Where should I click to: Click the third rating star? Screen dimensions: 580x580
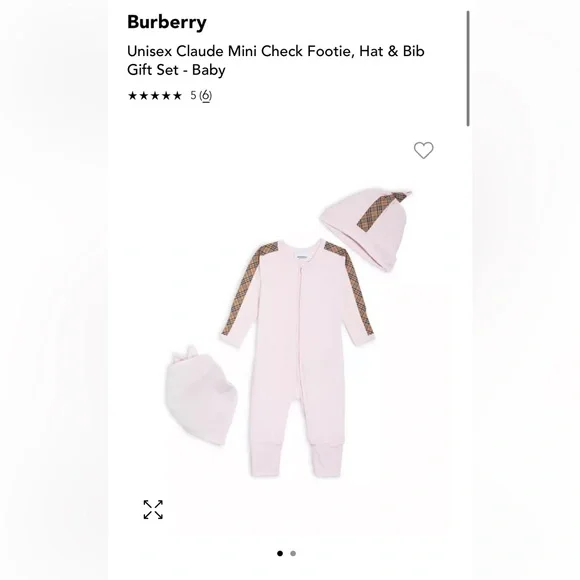point(155,96)
